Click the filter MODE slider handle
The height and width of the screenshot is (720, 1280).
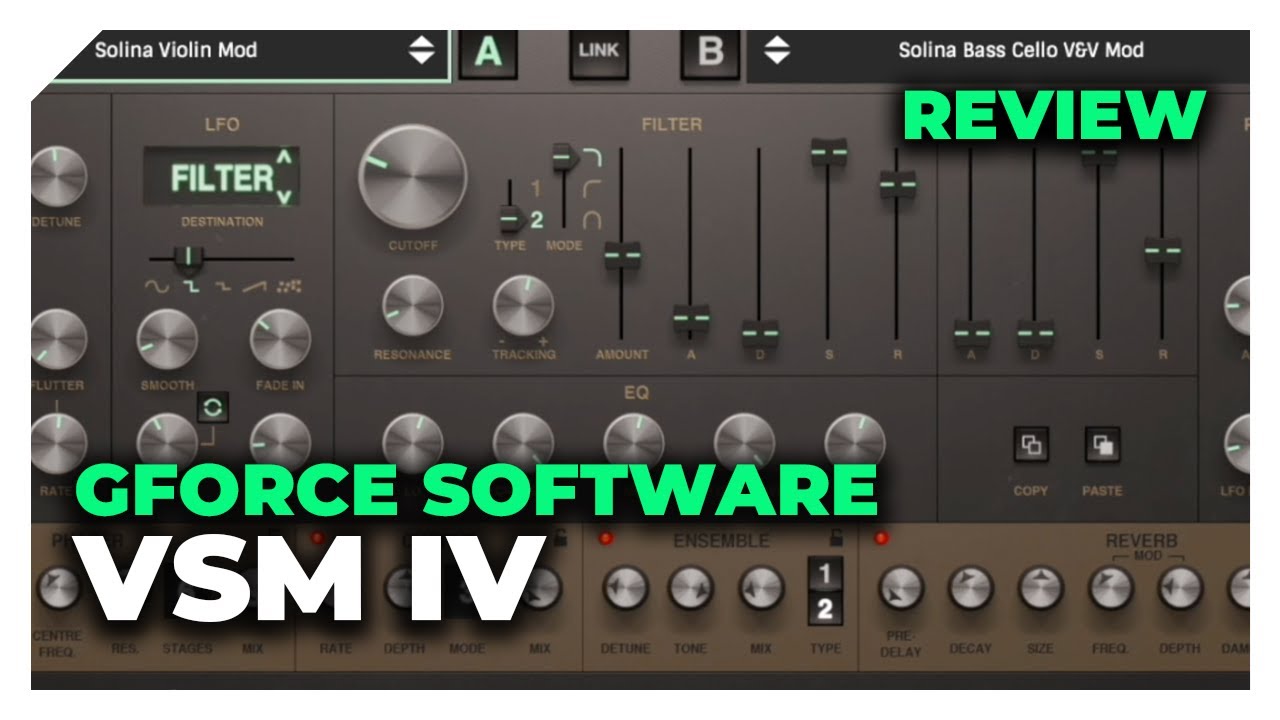click(x=566, y=156)
